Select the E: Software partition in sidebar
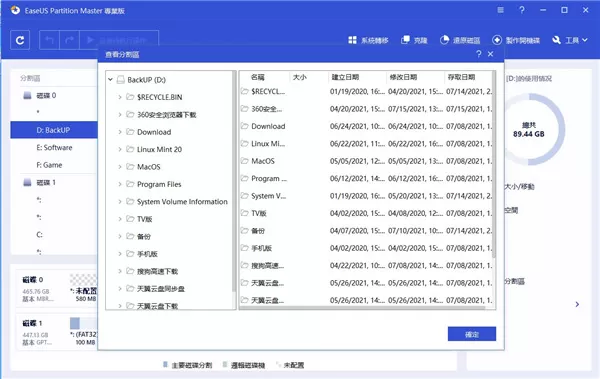600x379 pixels. click(54, 148)
